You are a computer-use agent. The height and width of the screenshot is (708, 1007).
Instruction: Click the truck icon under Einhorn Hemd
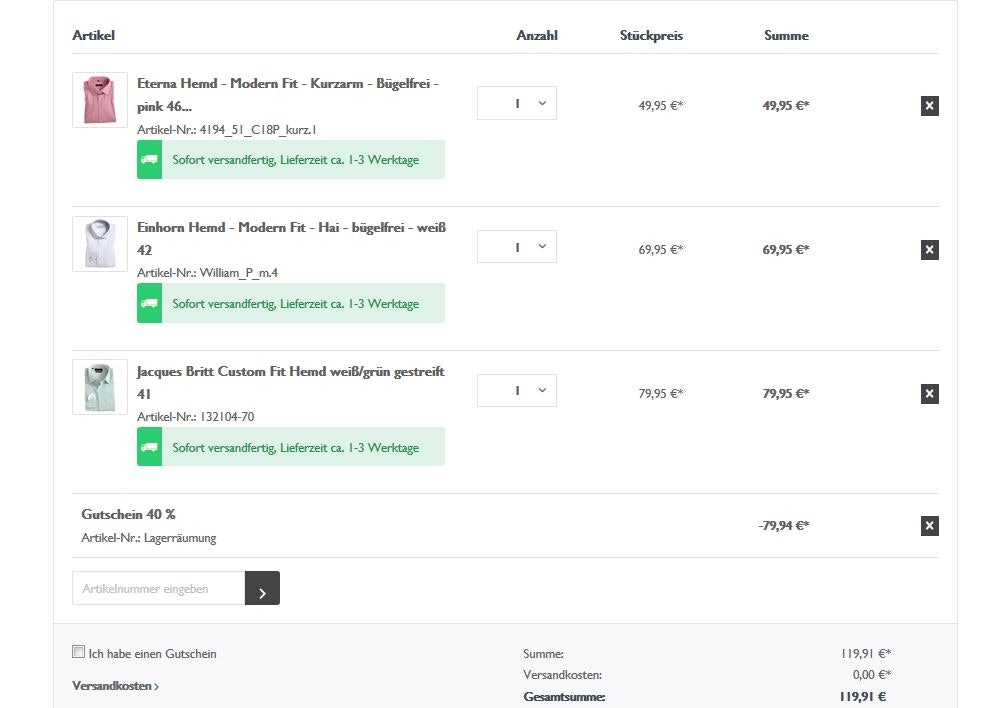[x=150, y=303]
